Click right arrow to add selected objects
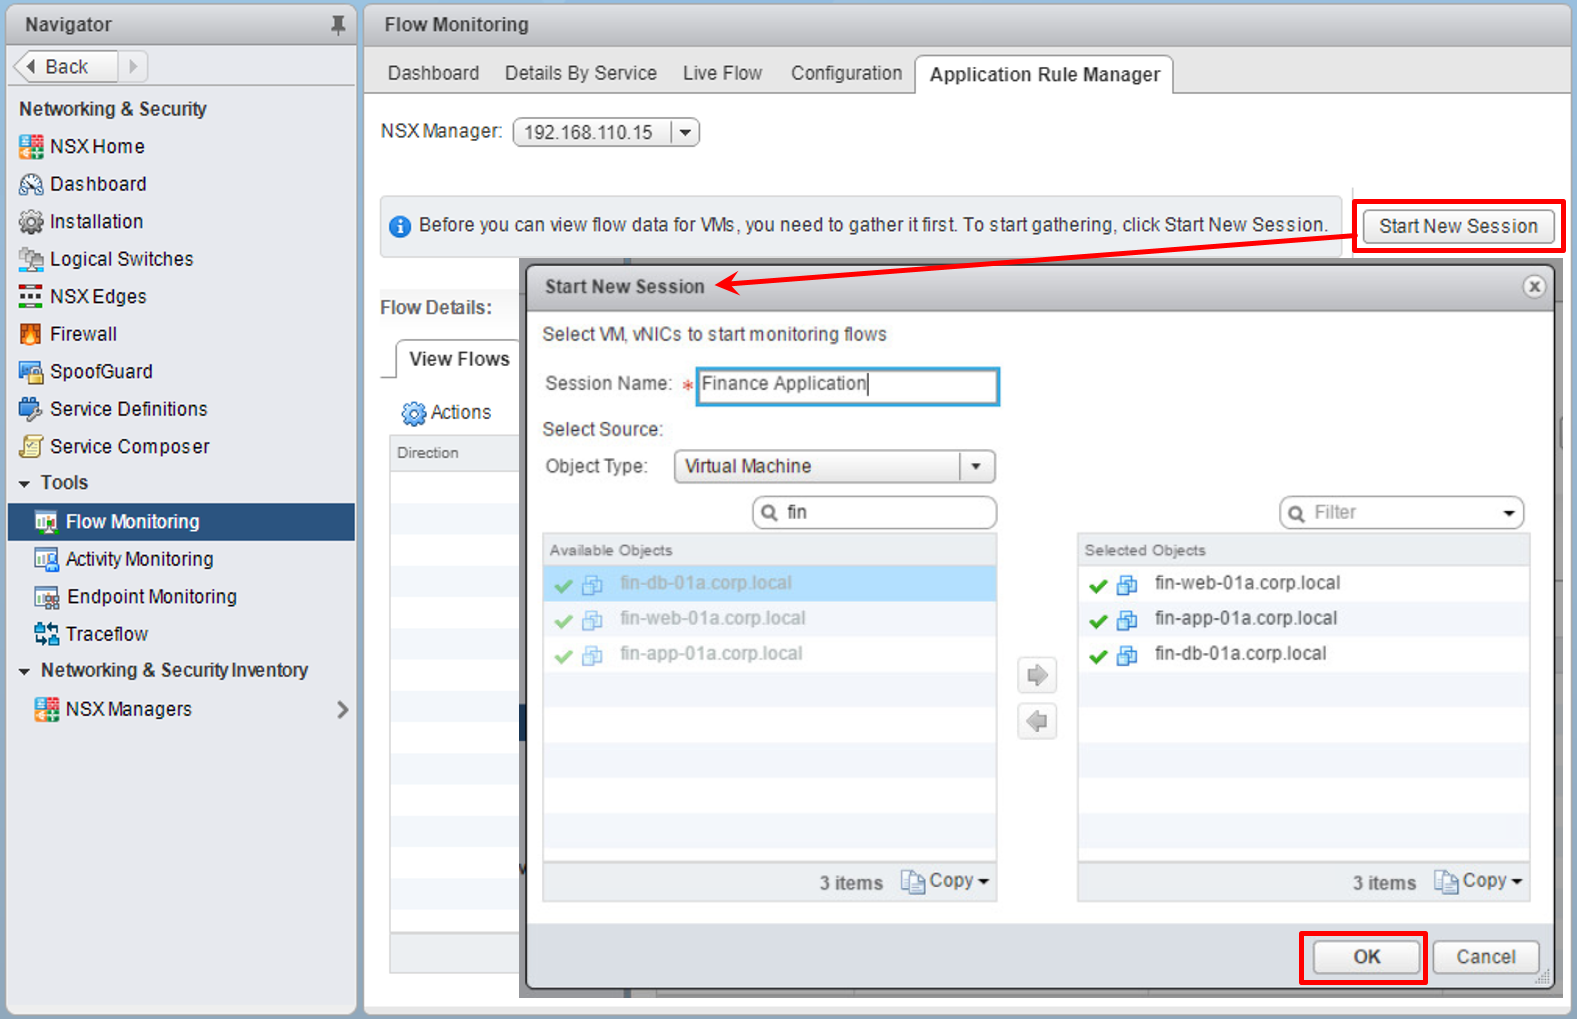 click(x=1037, y=675)
